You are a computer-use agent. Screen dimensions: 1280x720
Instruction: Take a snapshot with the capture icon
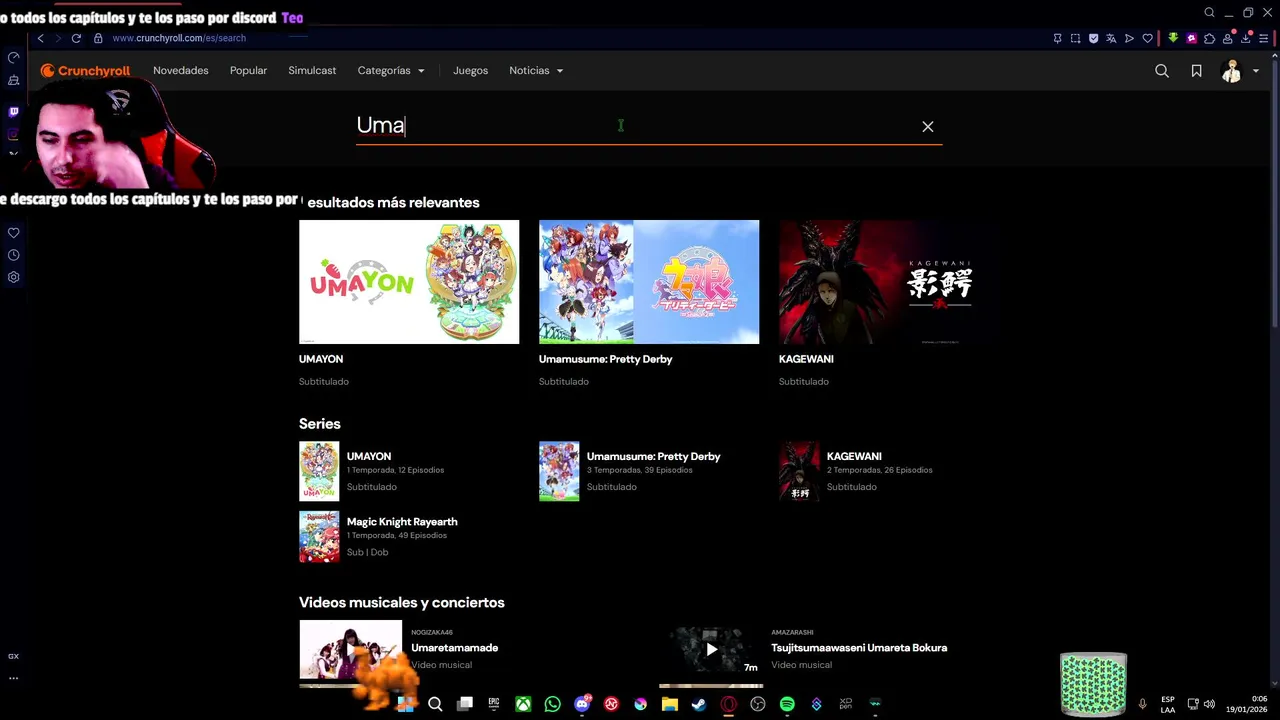(x=1075, y=38)
